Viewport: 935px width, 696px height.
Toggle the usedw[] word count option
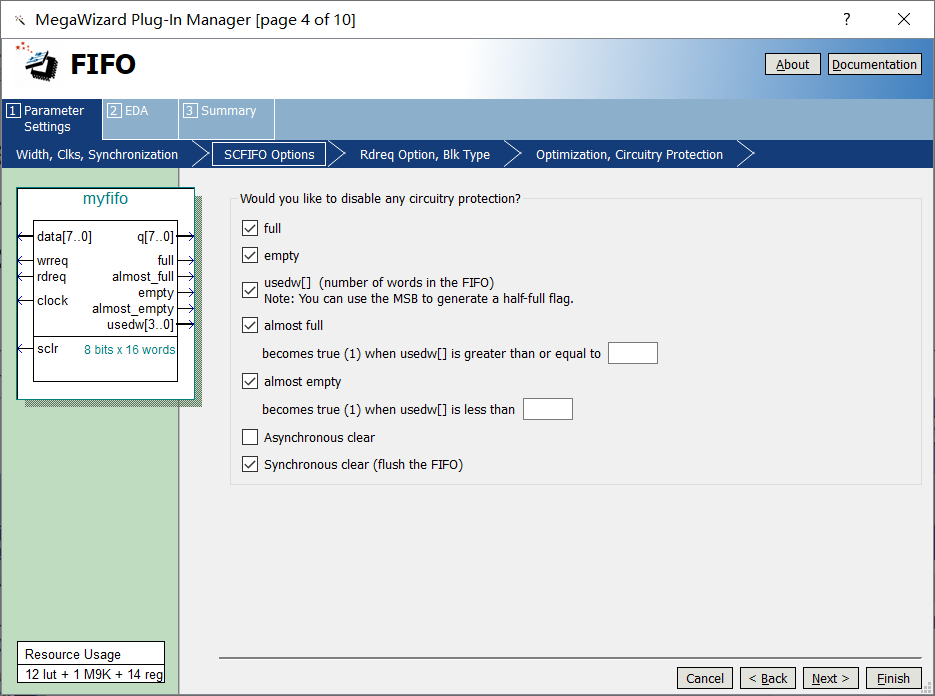pos(249,289)
